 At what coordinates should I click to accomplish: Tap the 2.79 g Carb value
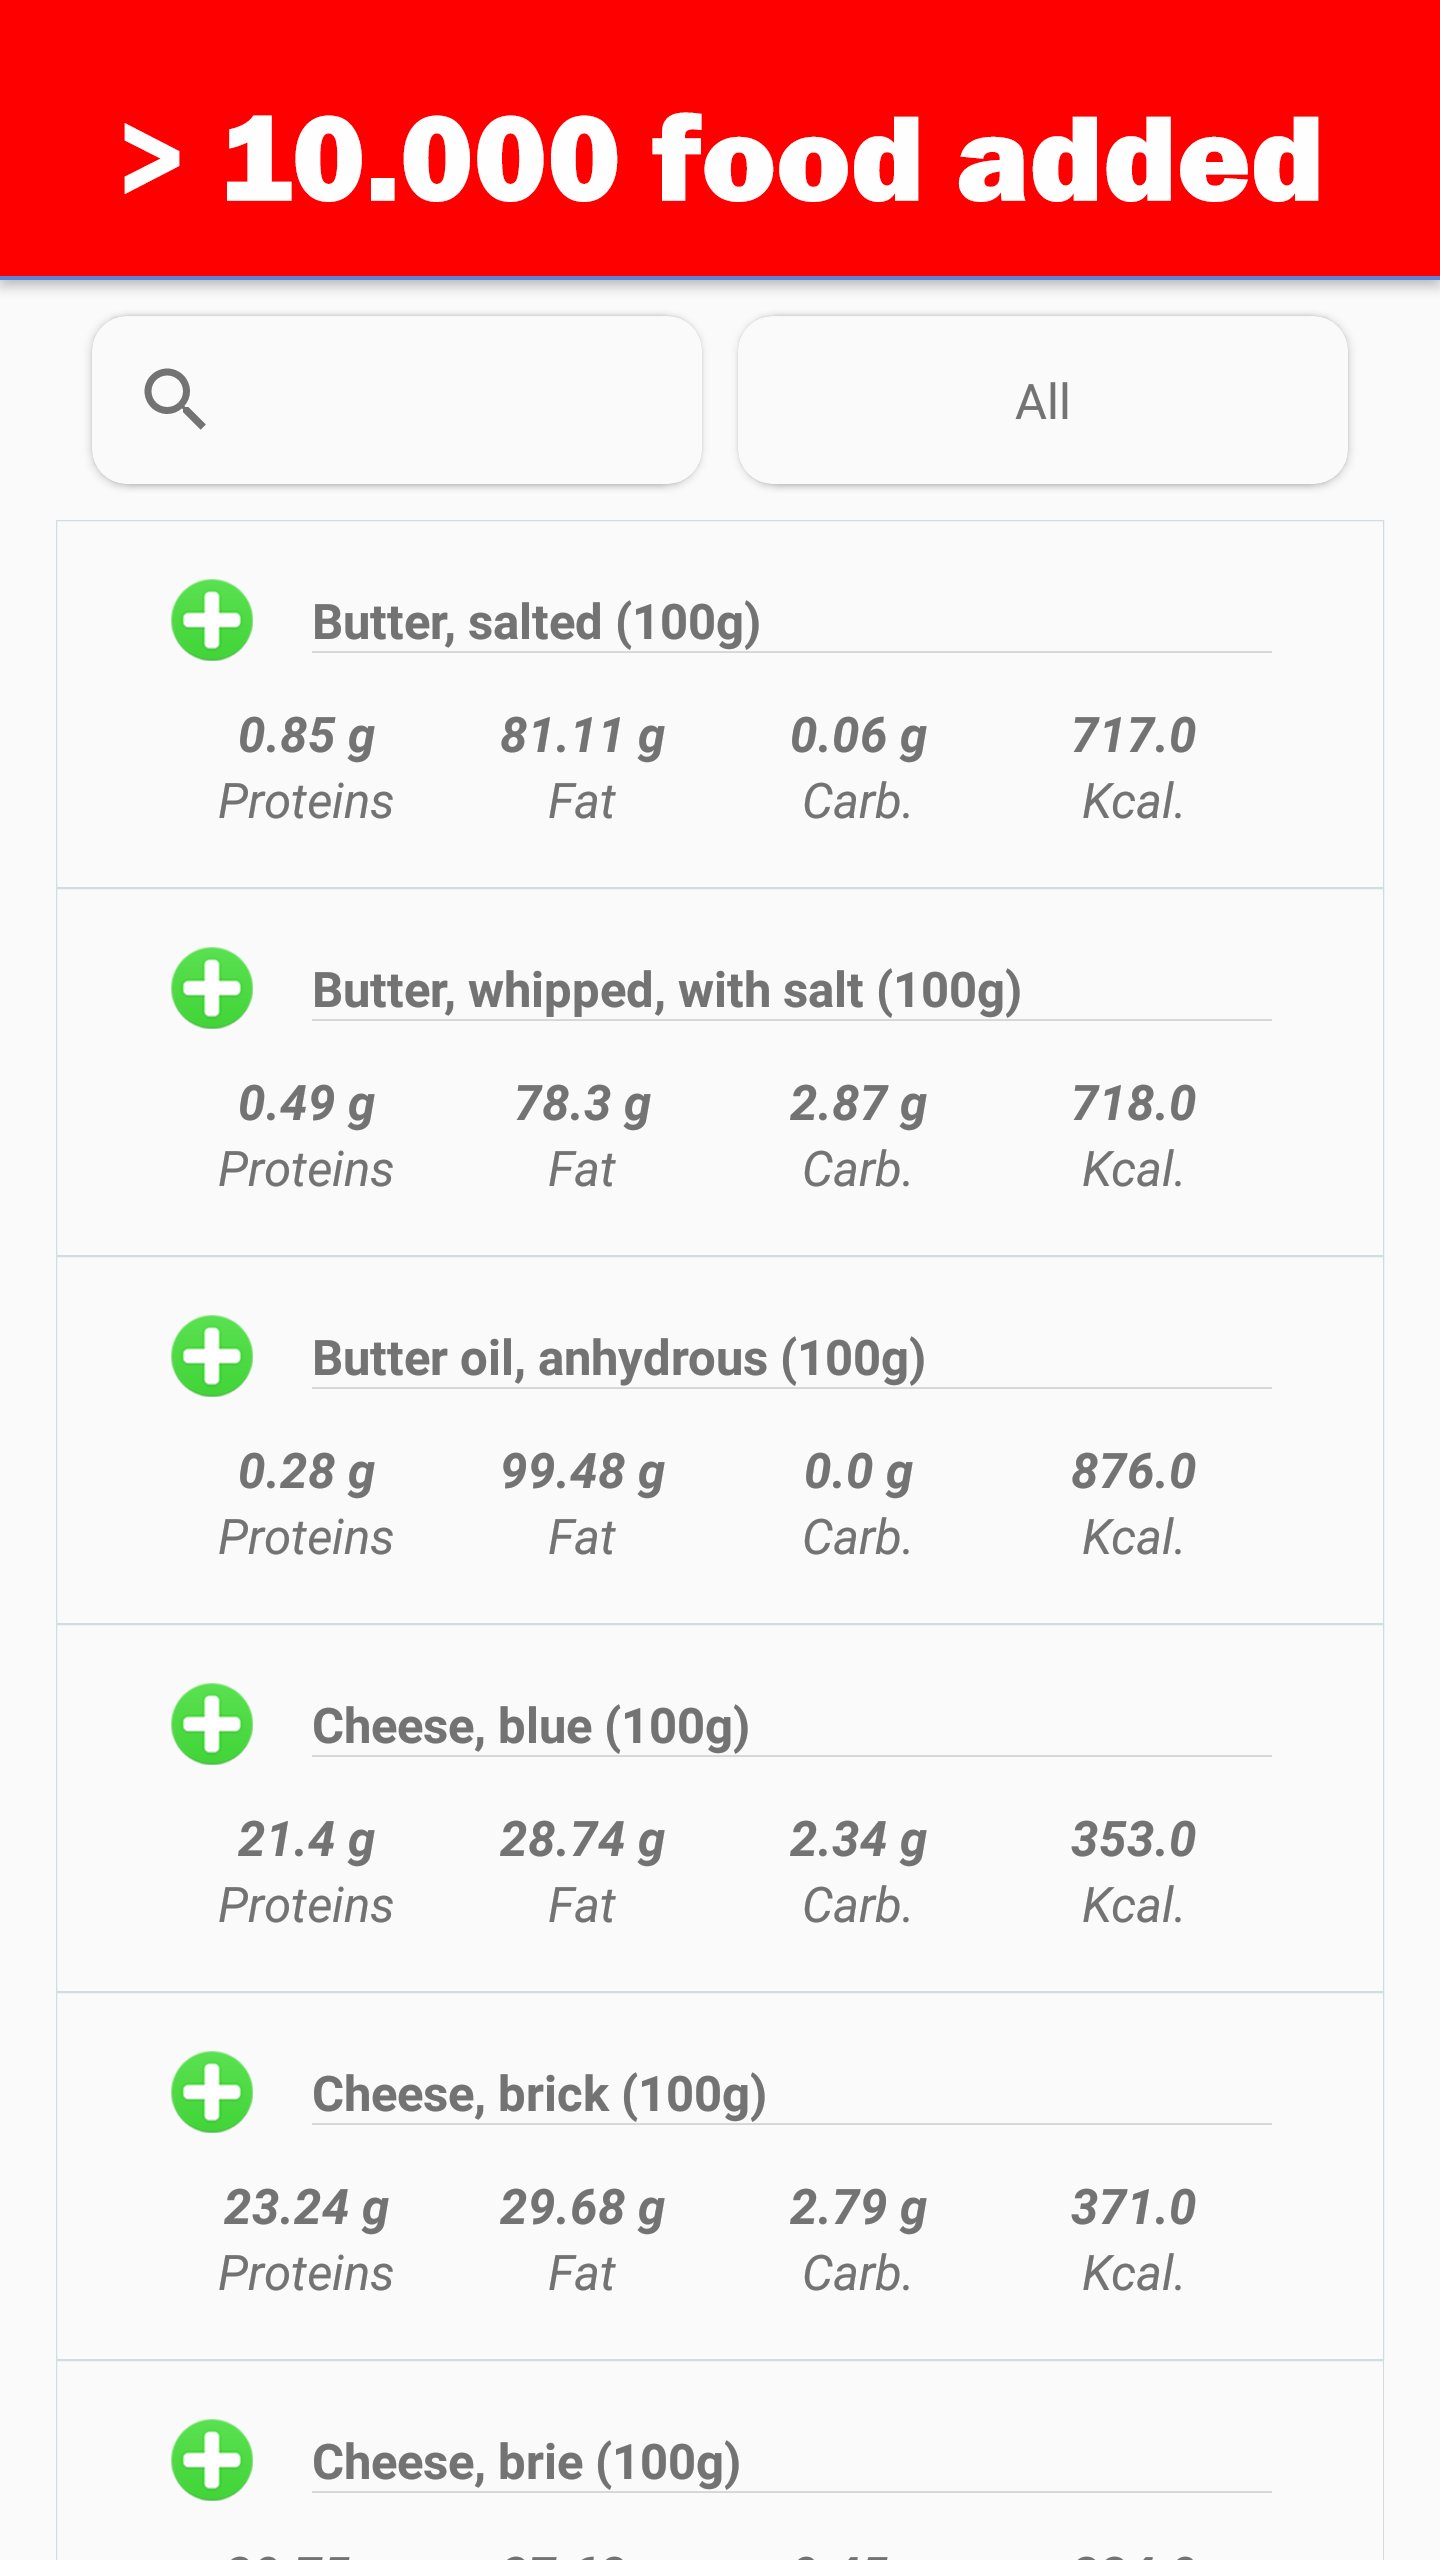[858, 2208]
